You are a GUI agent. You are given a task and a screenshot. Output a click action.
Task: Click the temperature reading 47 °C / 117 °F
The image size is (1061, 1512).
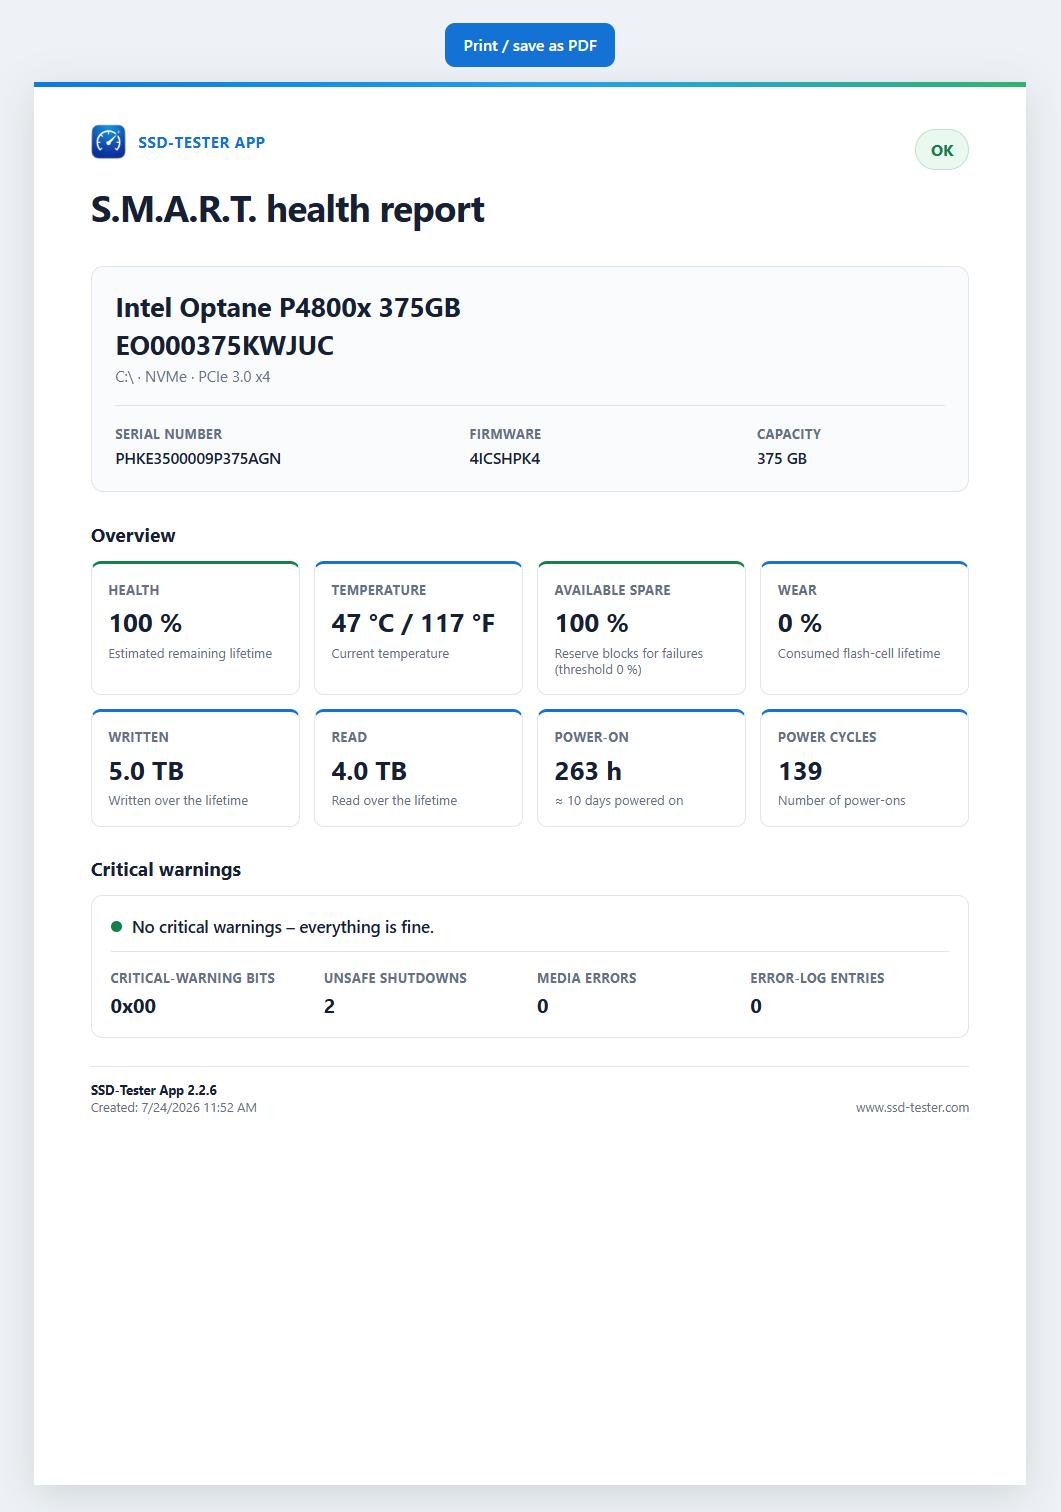[413, 623]
